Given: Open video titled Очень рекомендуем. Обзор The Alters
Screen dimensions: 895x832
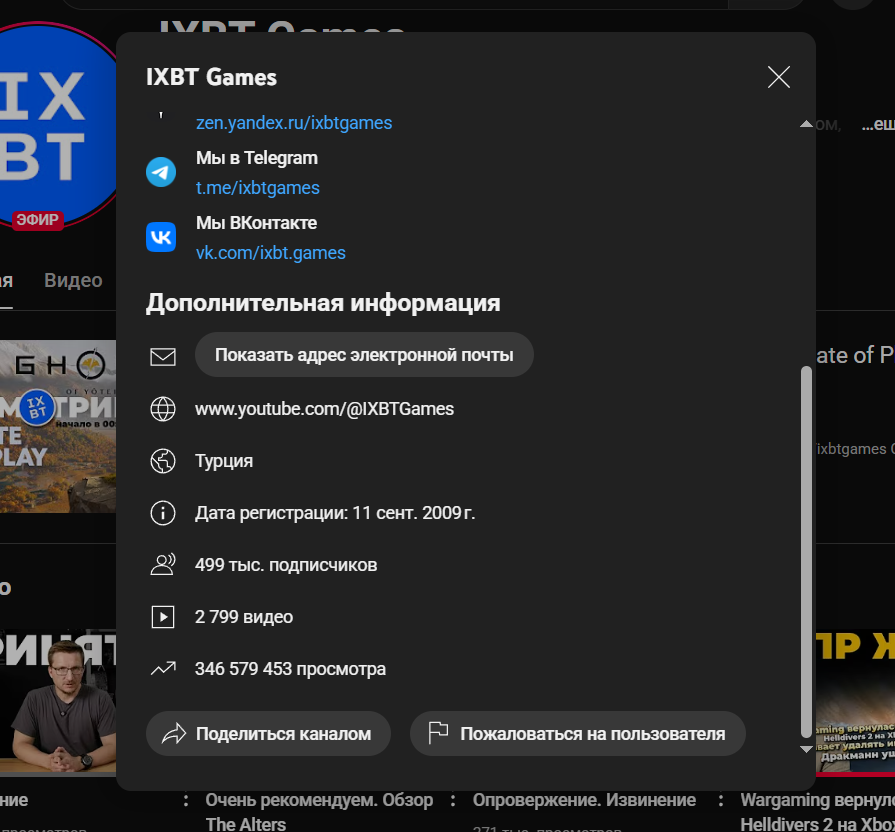Looking at the screenshot, I should (319, 811).
